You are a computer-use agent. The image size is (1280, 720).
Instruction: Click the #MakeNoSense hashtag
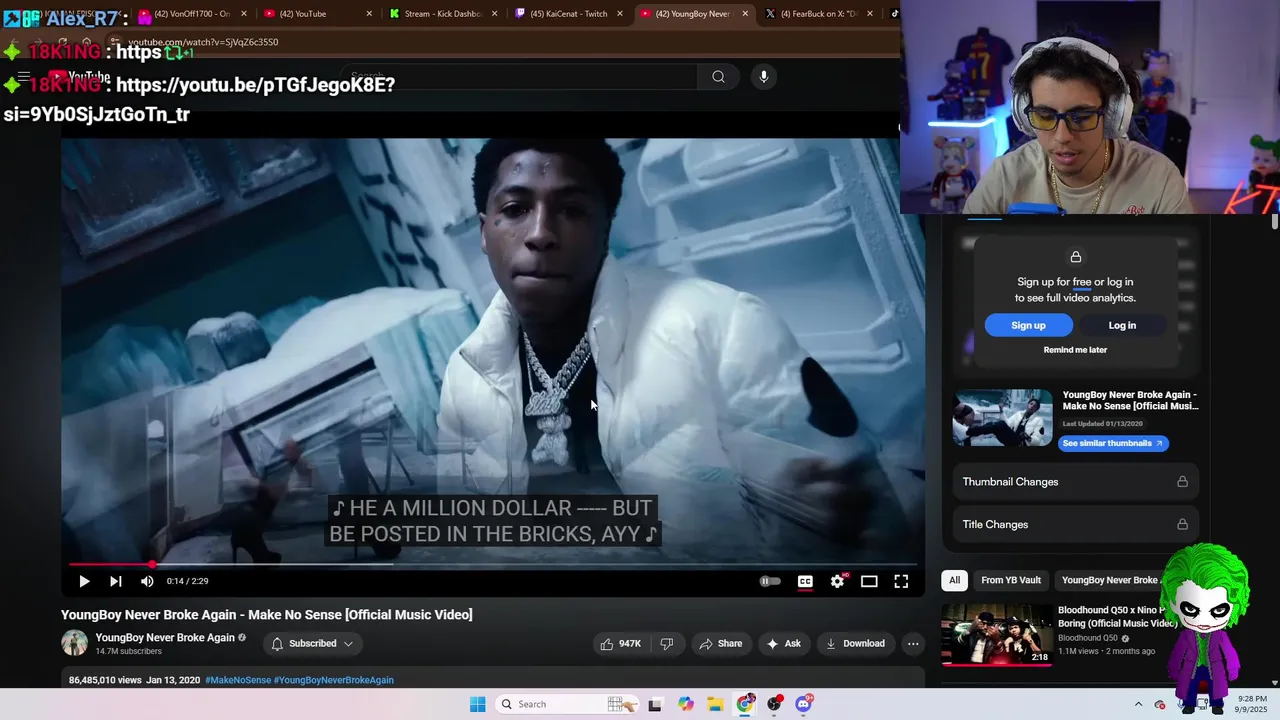coord(238,680)
